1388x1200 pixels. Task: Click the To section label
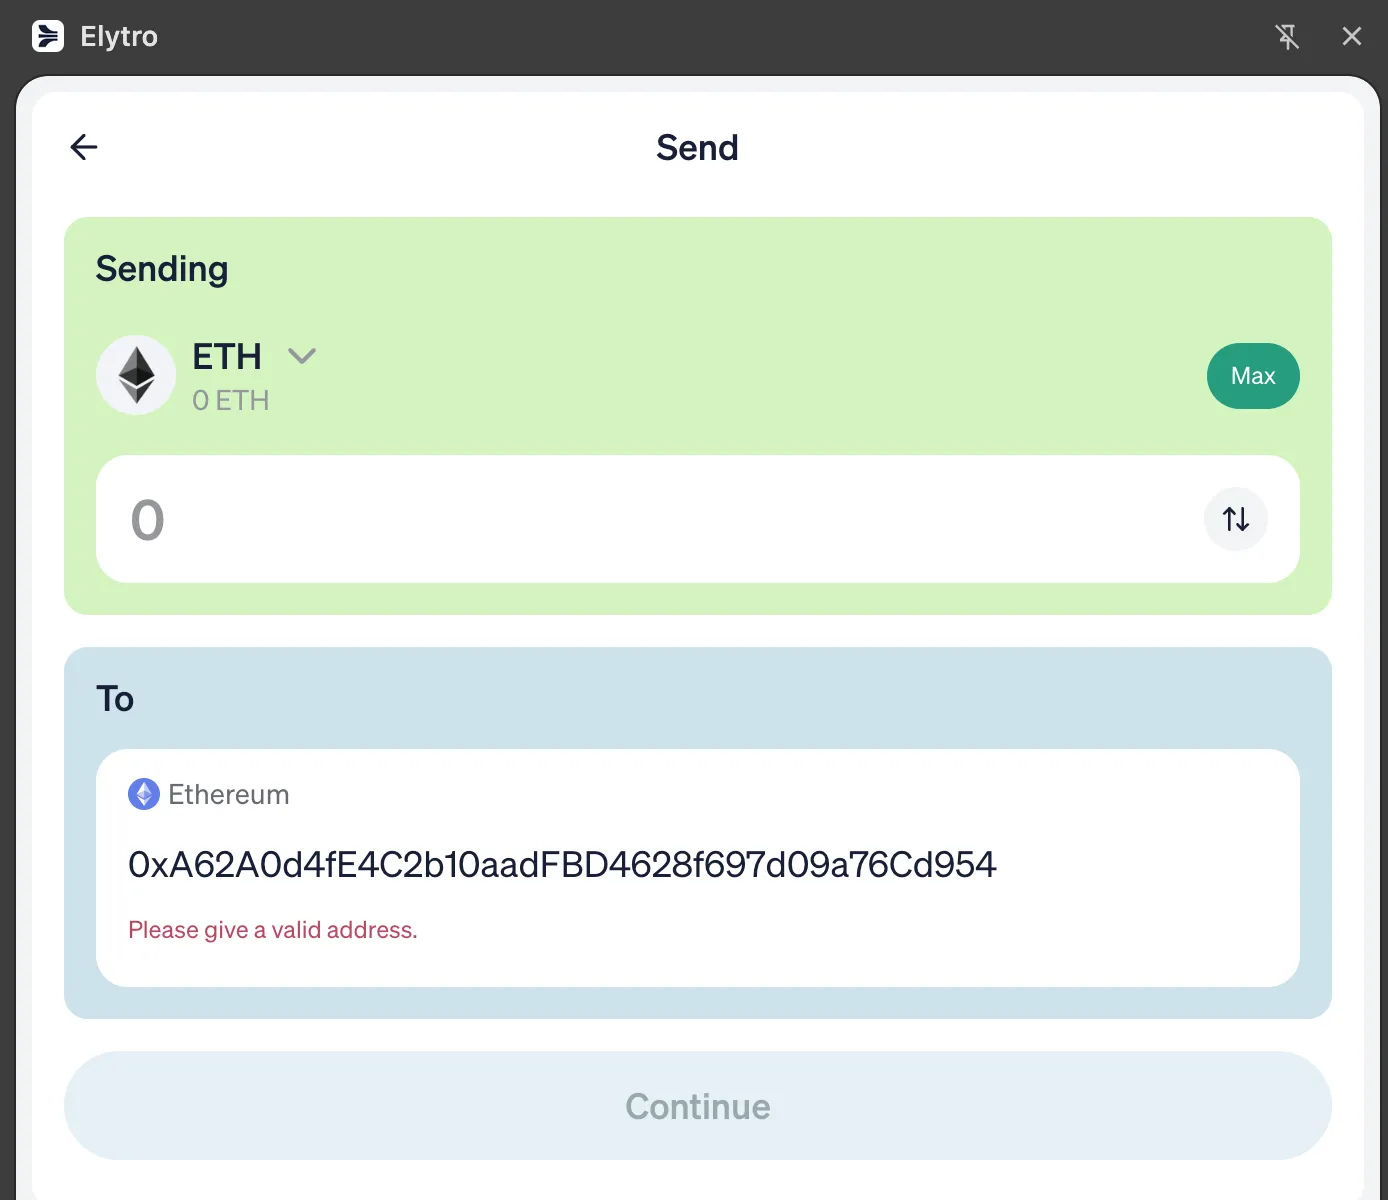(115, 699)
